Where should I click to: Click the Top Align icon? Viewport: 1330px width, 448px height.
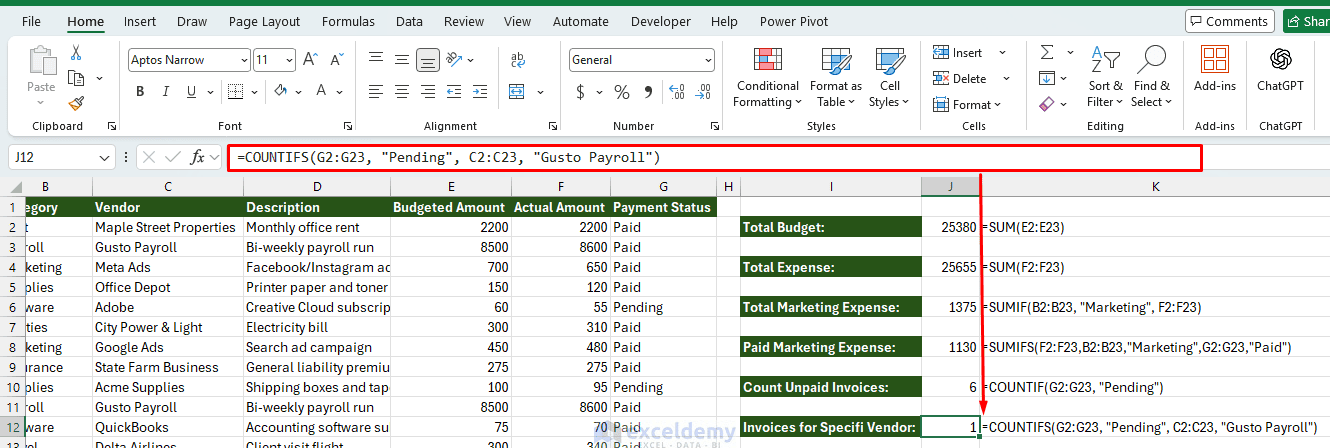point(376,60)
